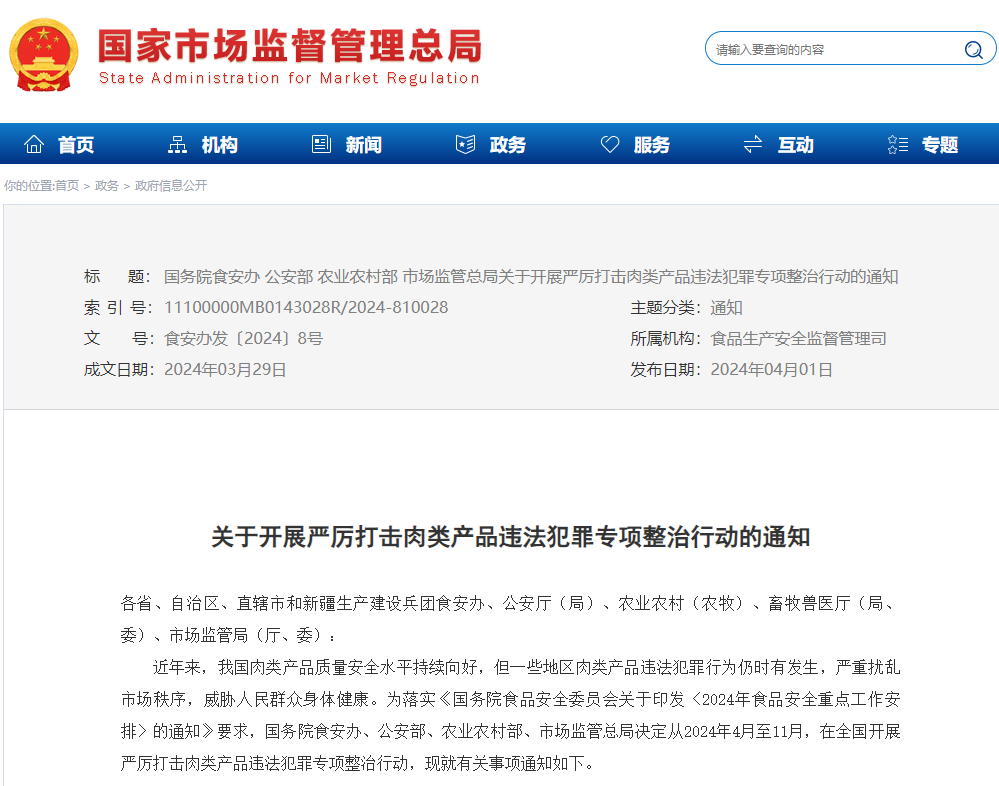This screenshot has height=786, width=999.
Task: Click the house icon beside 首页
Action: (x=34, y=145)
